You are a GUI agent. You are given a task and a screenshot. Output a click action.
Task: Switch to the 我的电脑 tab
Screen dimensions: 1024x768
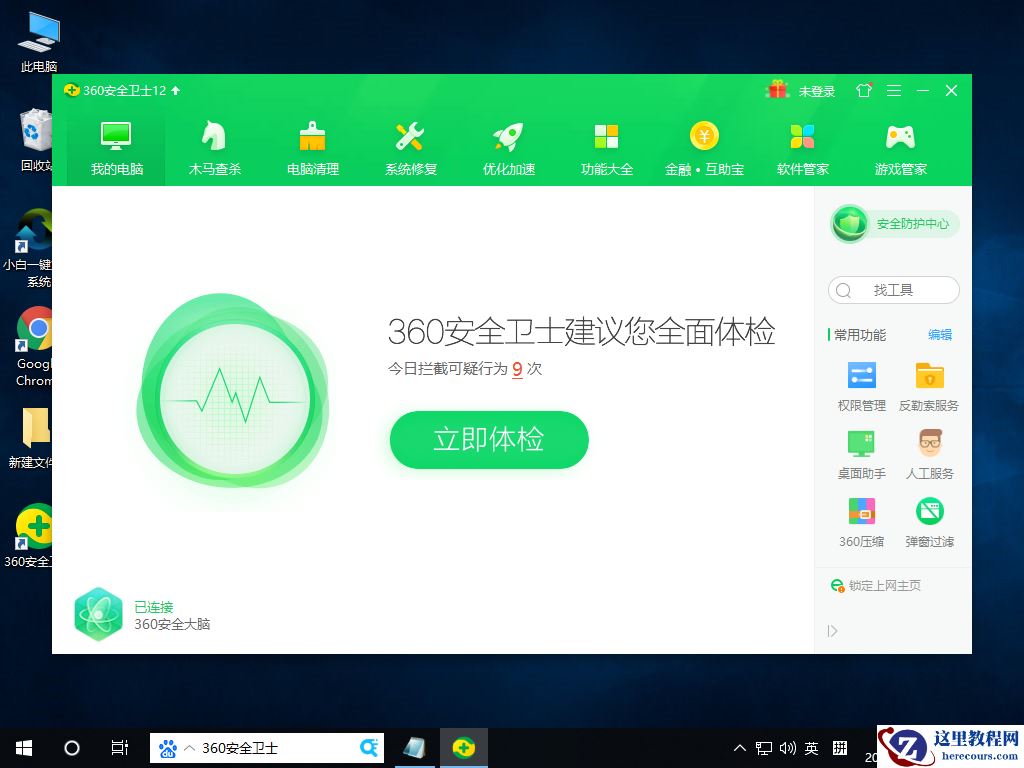[x=114, y=145]
